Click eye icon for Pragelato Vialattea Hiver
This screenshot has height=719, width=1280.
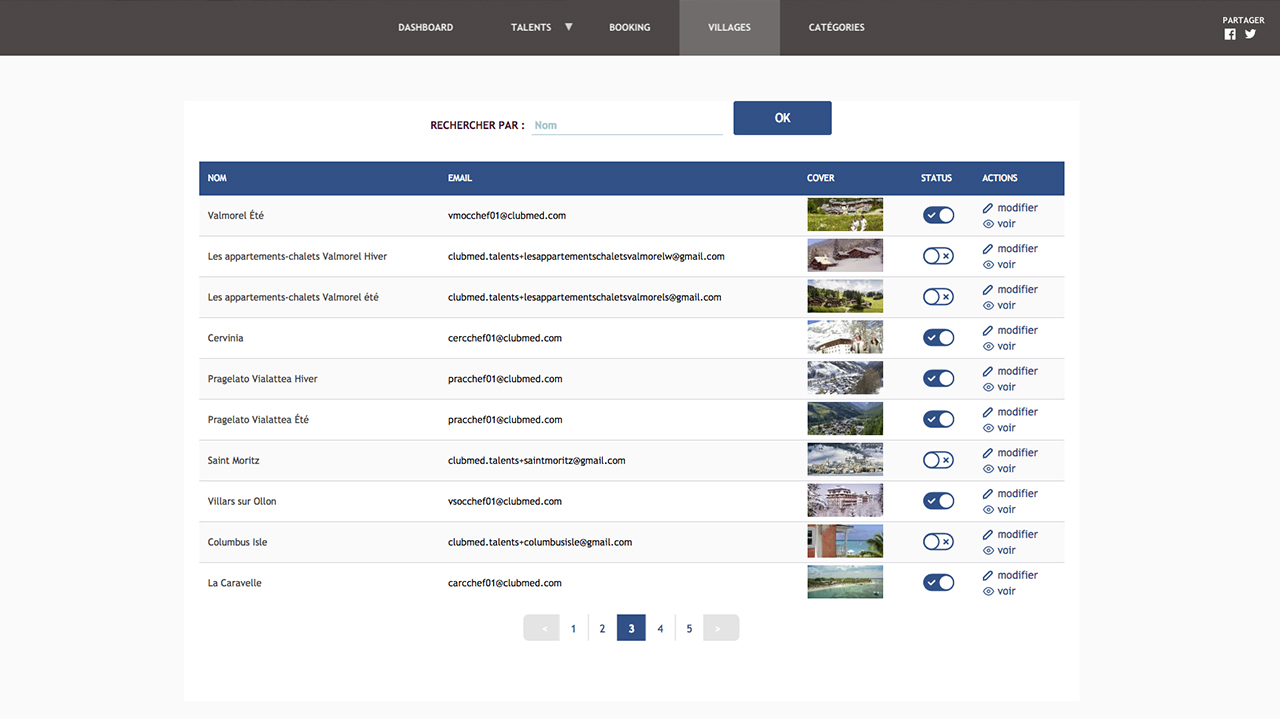point(988,388)
